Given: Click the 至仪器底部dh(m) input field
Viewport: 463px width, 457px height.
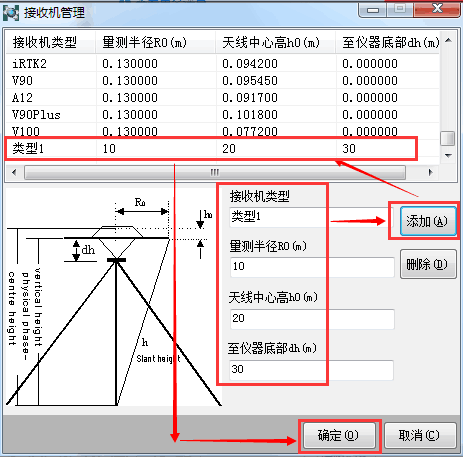Looking at the screenshot, I should click(311, 369).
